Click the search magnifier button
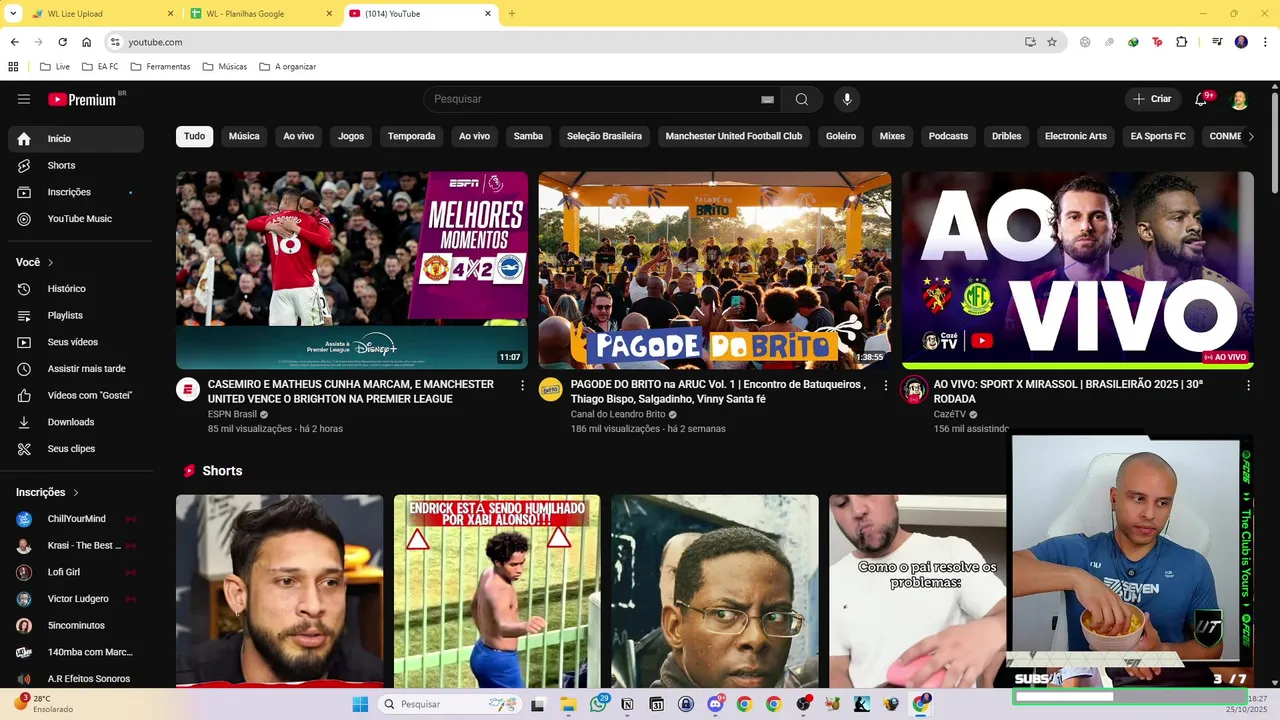The height and width of the screenshot is (720, 1280). pos(801,99)
